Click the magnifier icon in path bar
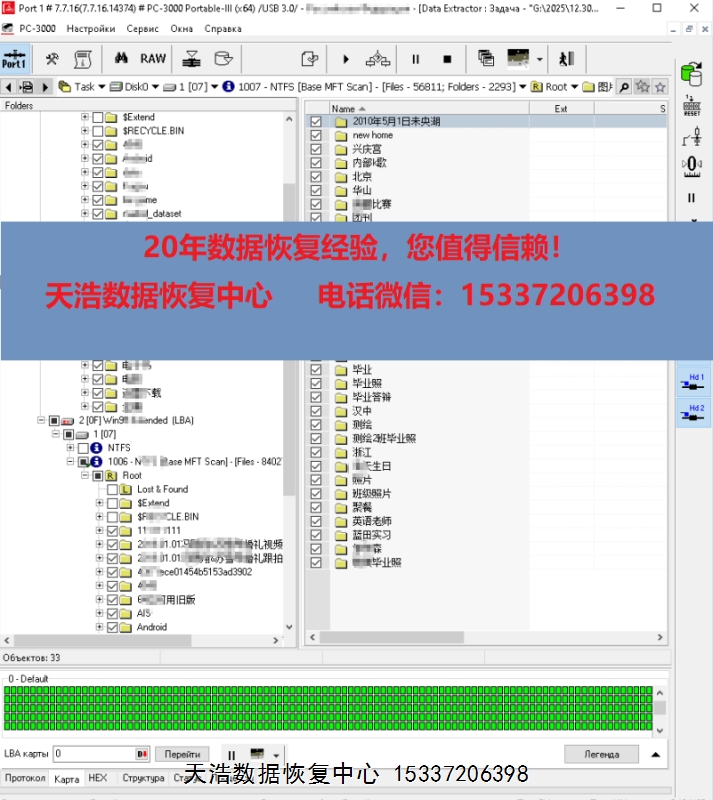713x800 pixels. pyautogui.click(x=624, y=87)
